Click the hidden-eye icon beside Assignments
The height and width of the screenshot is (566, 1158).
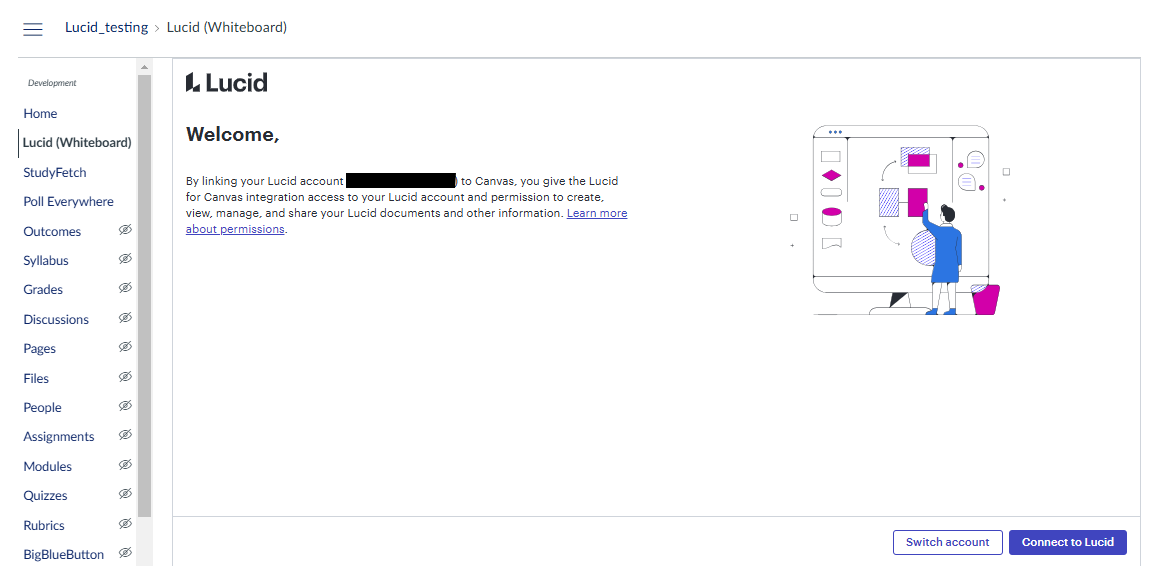pos(126,435)
